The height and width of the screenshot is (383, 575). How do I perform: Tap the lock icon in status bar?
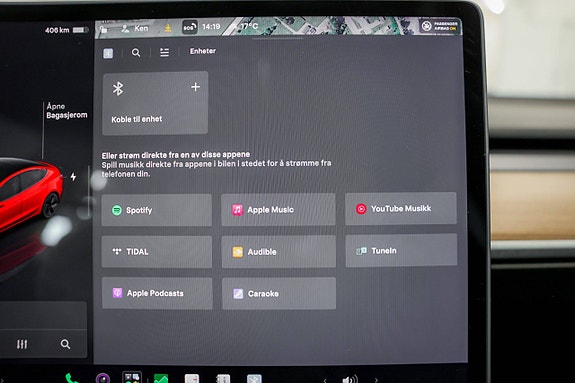[x=104, y=29]
